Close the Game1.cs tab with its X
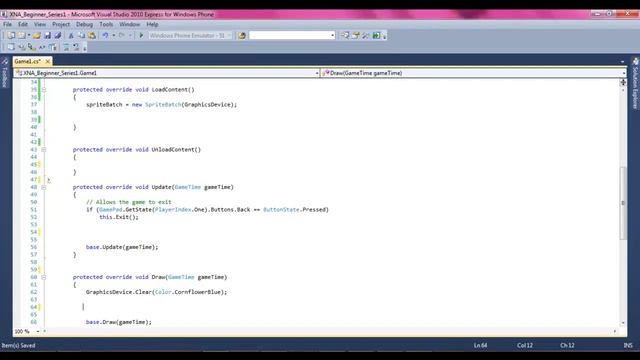This screenshot has width=640, height=360. [x=48, y=61]
